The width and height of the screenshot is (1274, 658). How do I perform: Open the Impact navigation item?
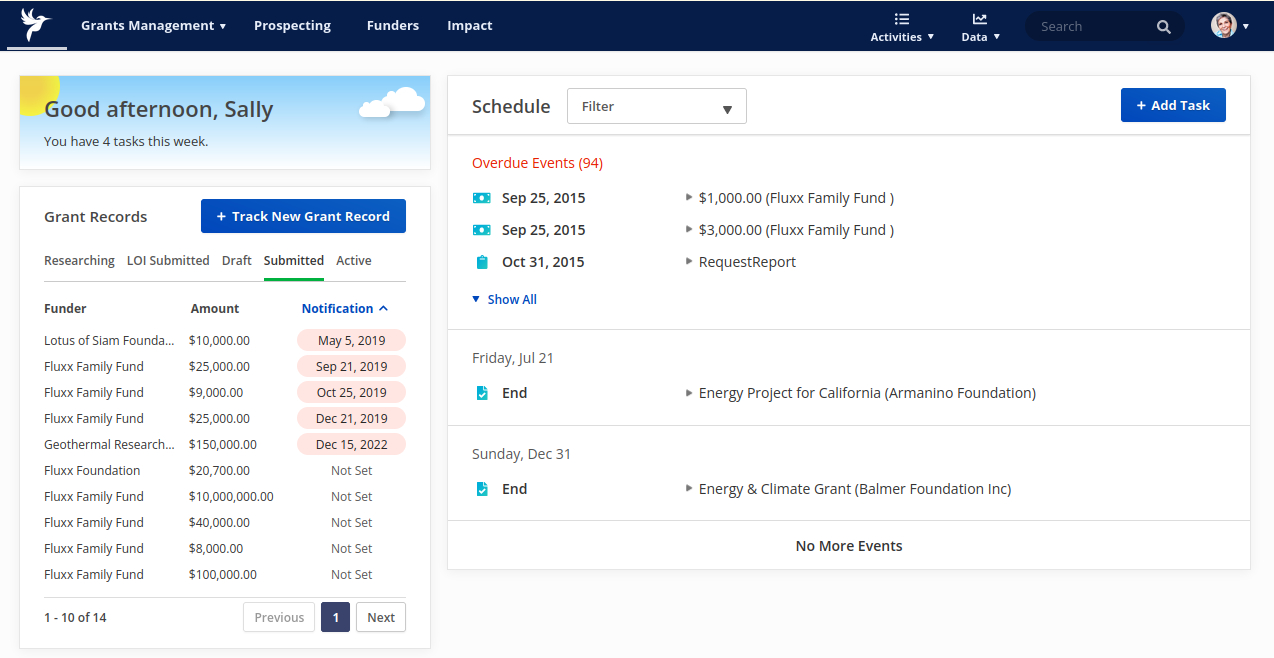tap(470, 26)
